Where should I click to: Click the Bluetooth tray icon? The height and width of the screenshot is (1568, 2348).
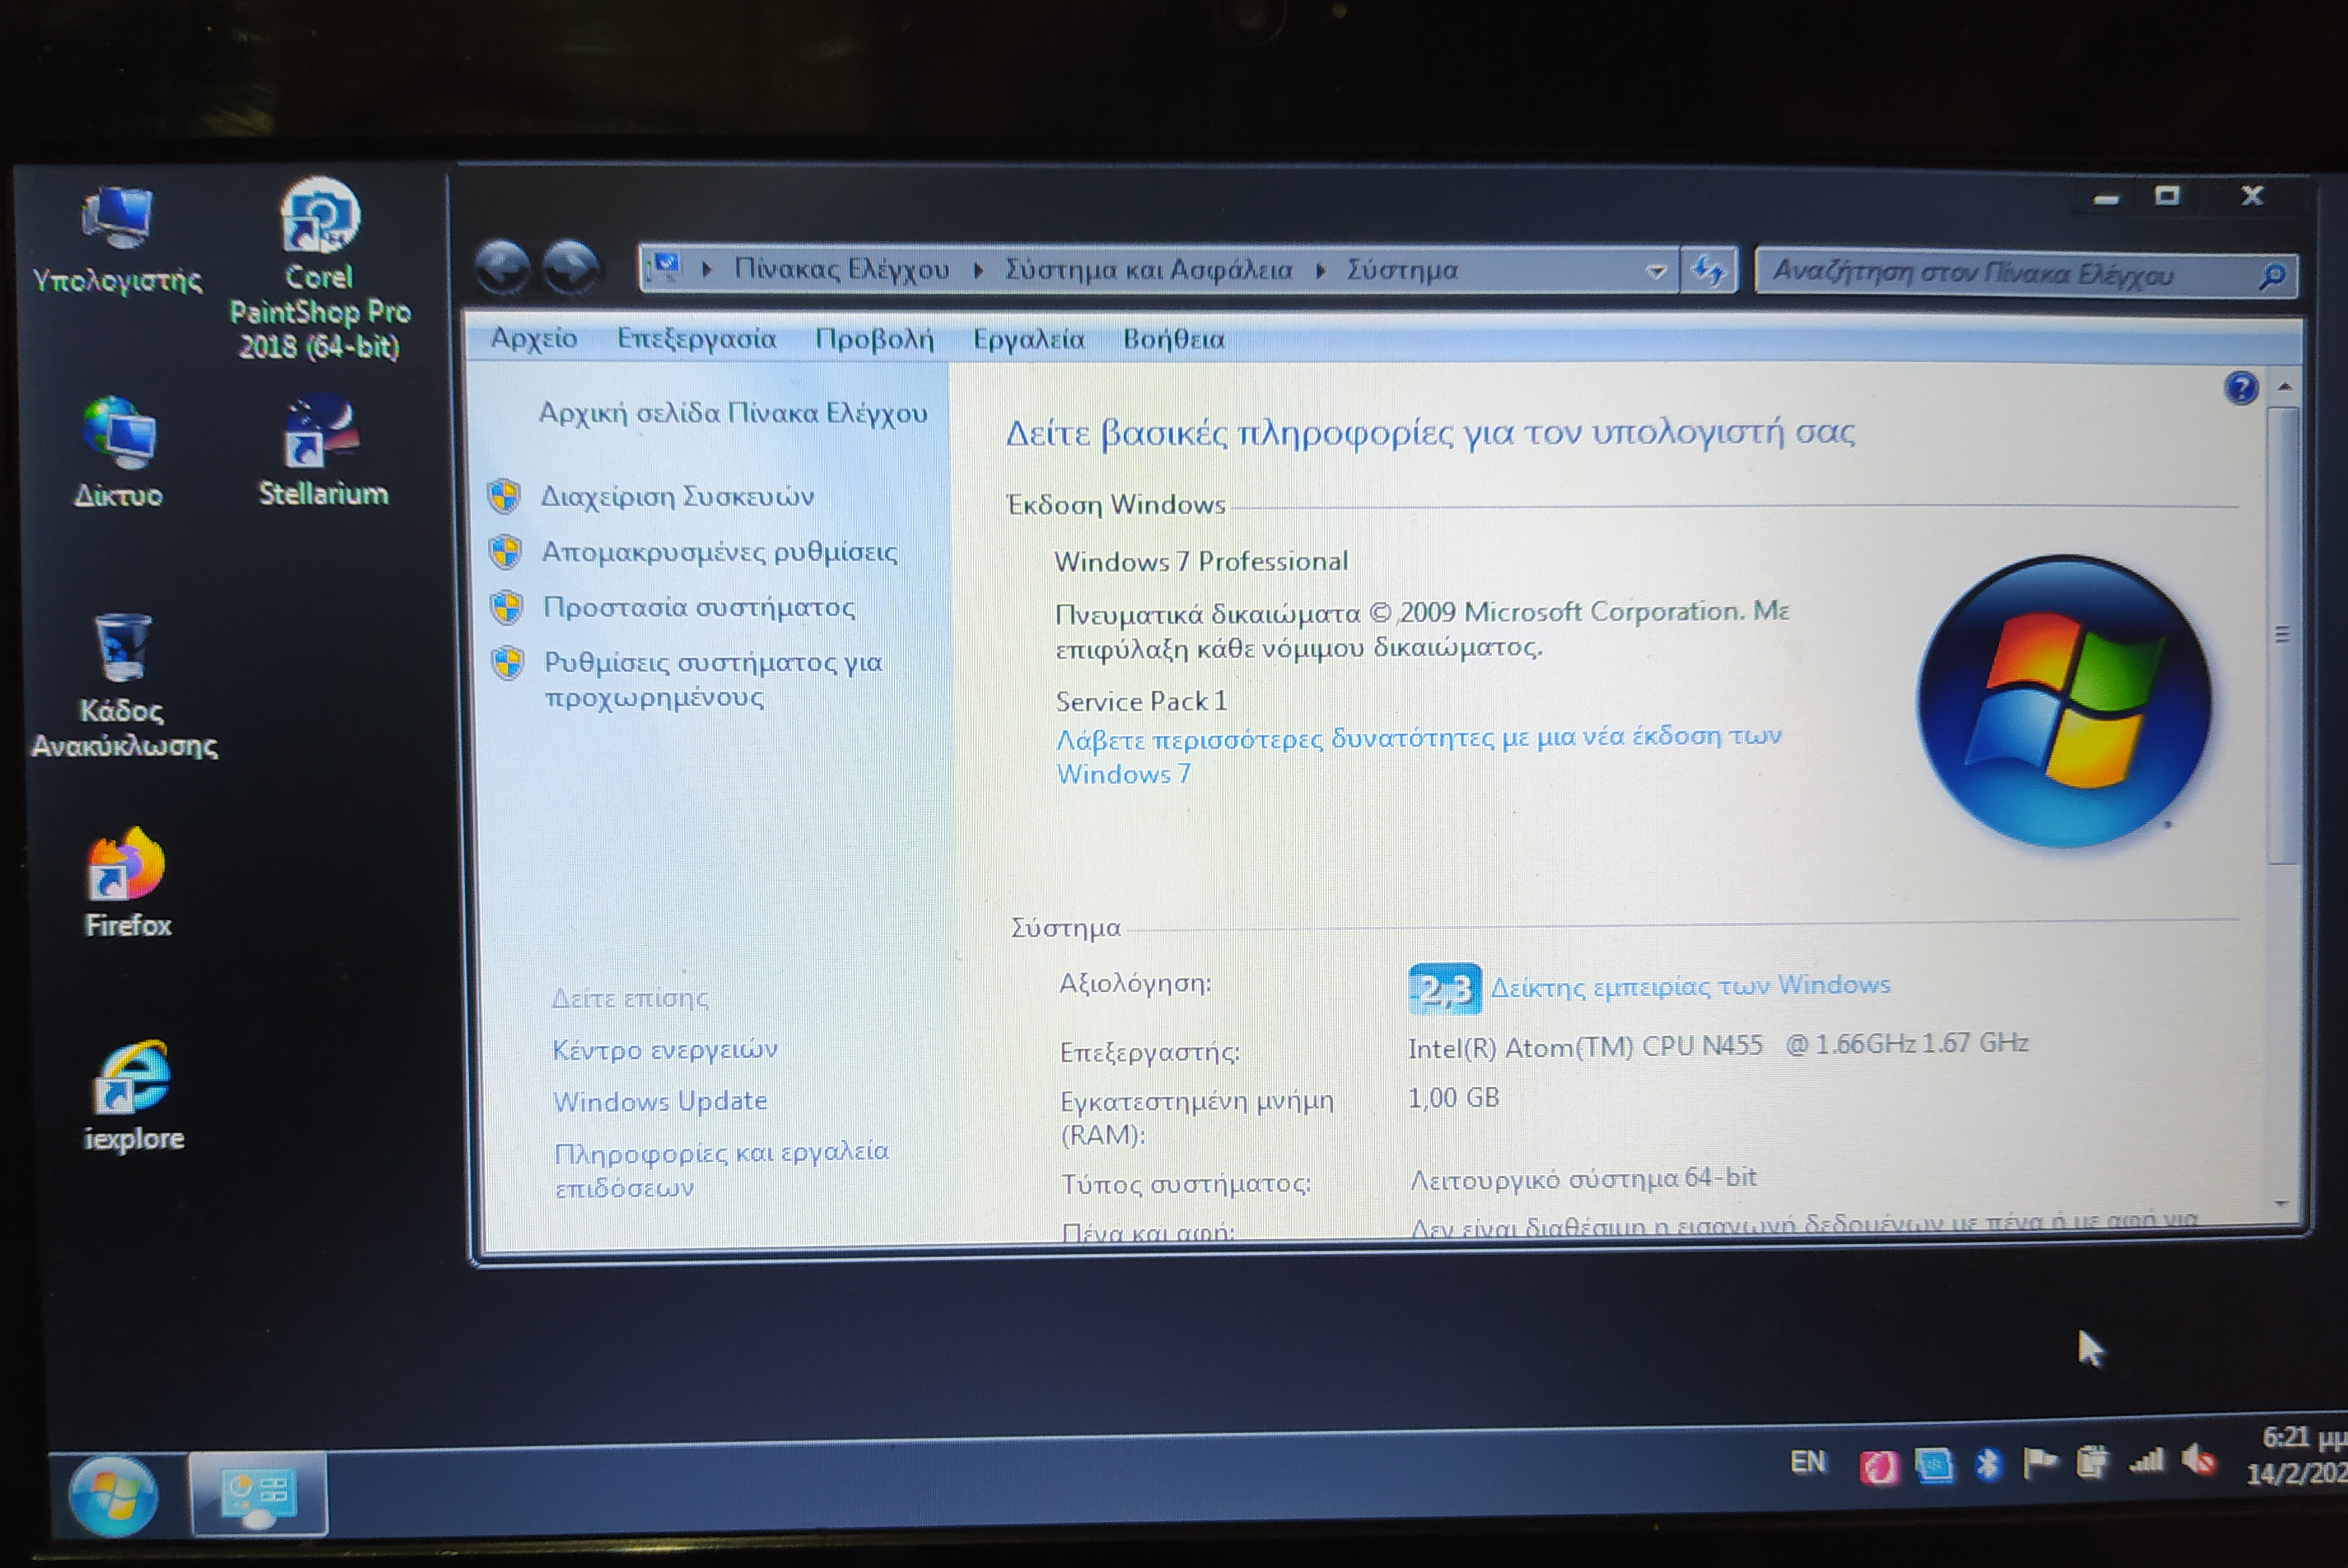coord(1988,1465)
